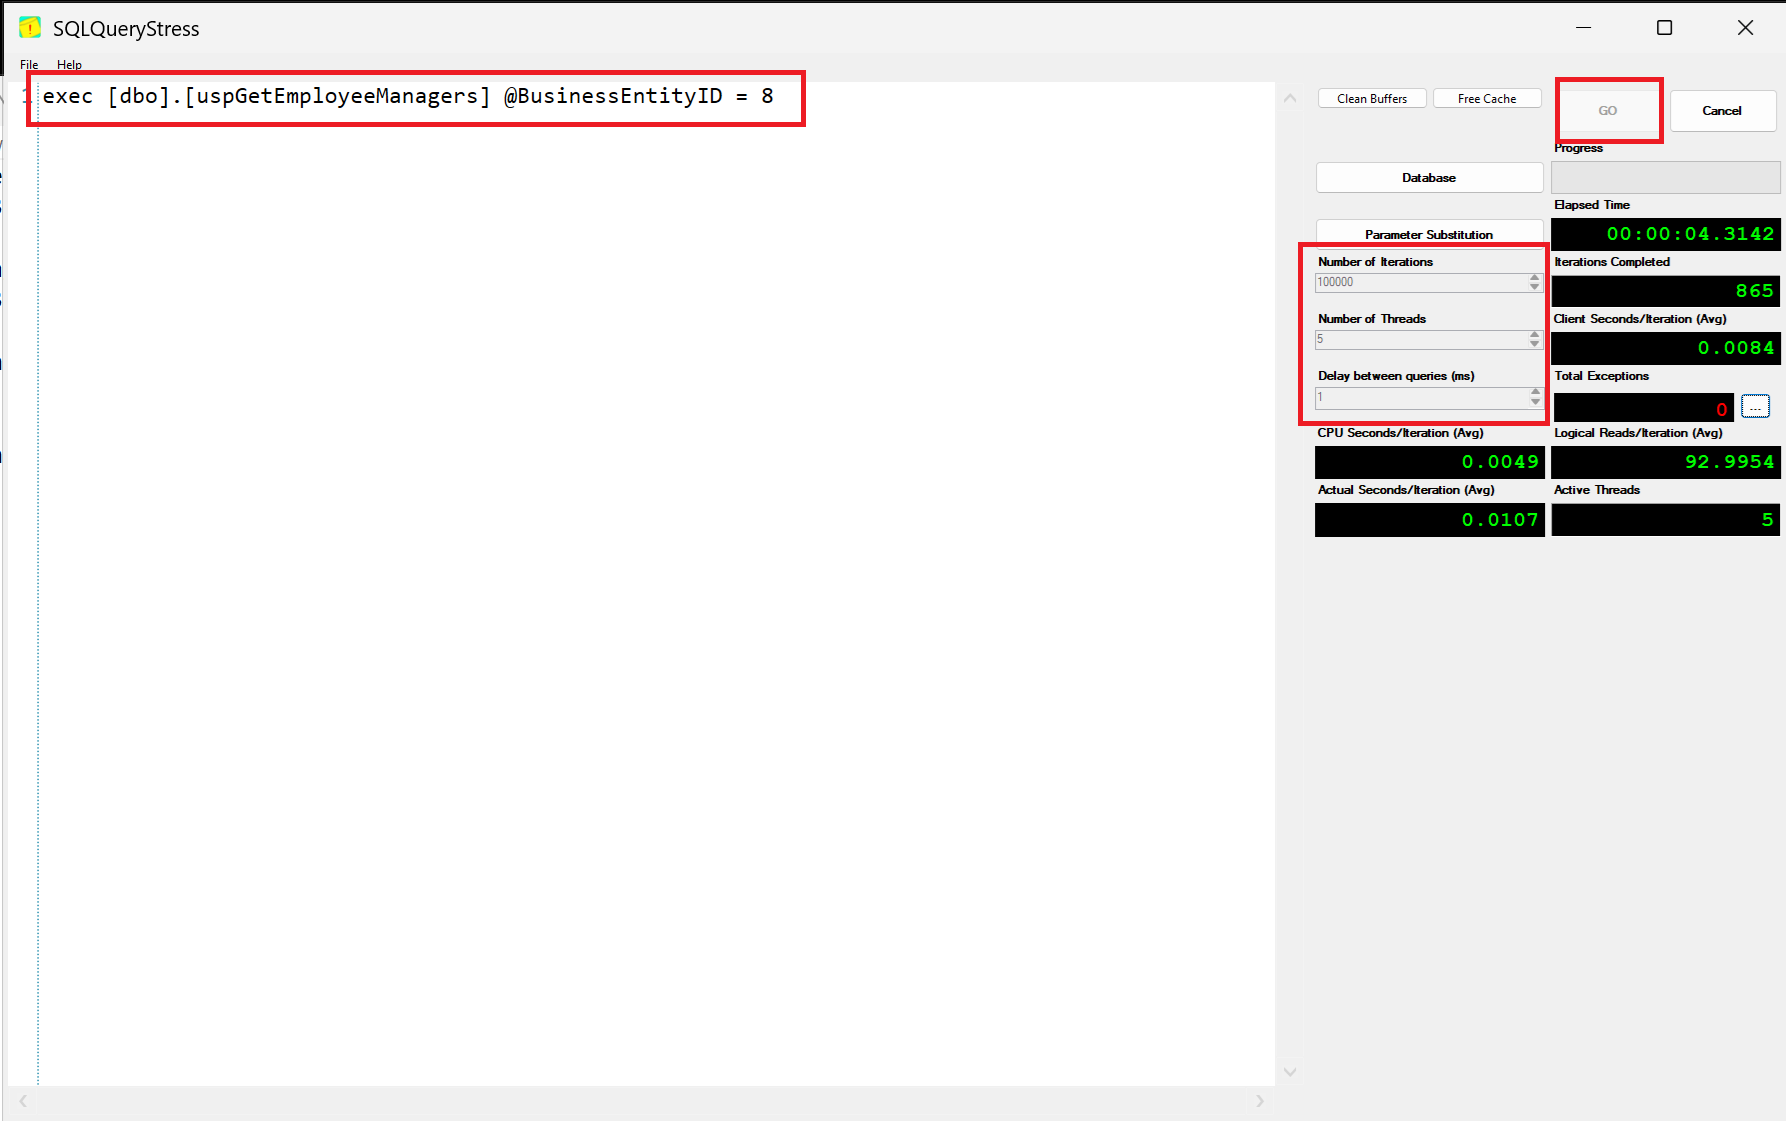Viewport: 1786px width, 1121px height.
Task: Click editor horizontal scroll left arrow
Action: 23,1101
